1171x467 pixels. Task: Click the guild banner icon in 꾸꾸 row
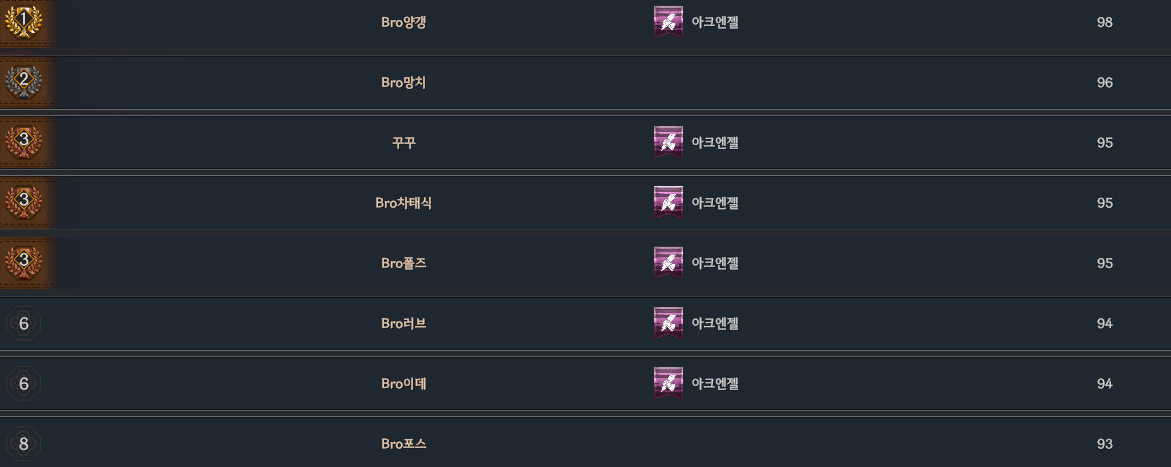click(668, 142)
